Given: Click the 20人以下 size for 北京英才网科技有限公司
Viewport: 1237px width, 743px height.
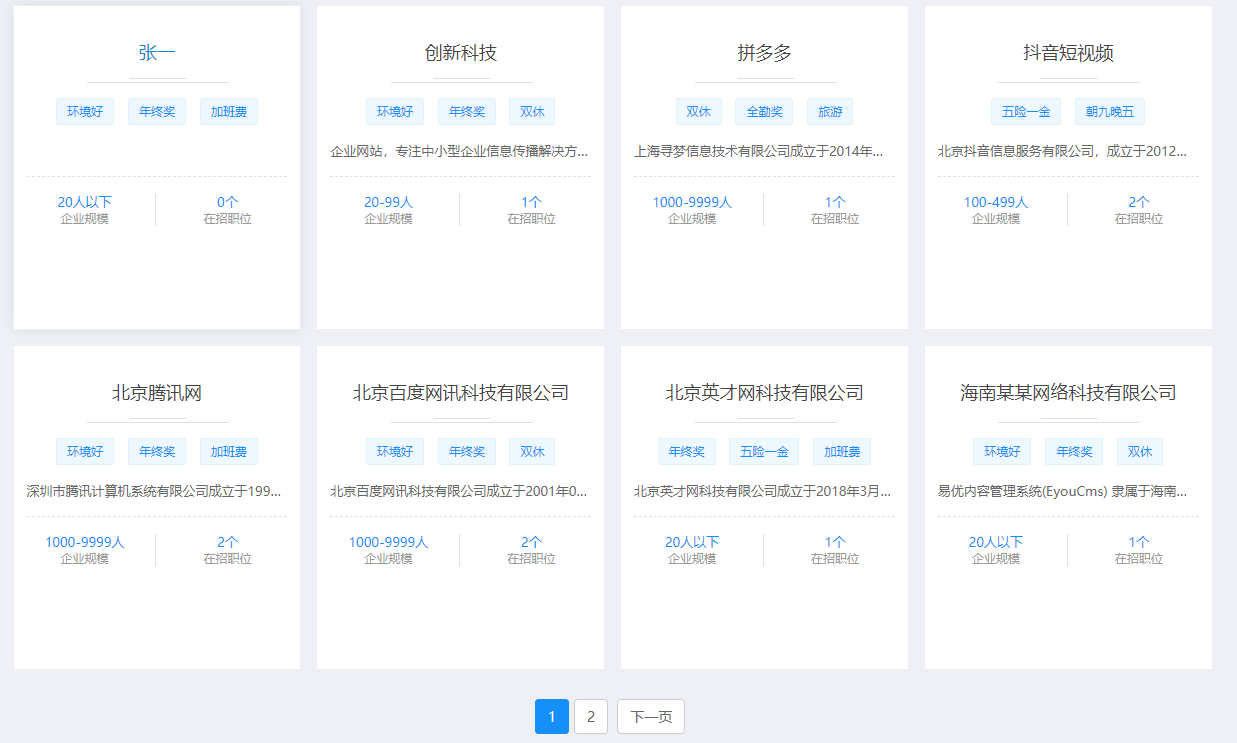Looking at the screenshot, I should (693, 542).
